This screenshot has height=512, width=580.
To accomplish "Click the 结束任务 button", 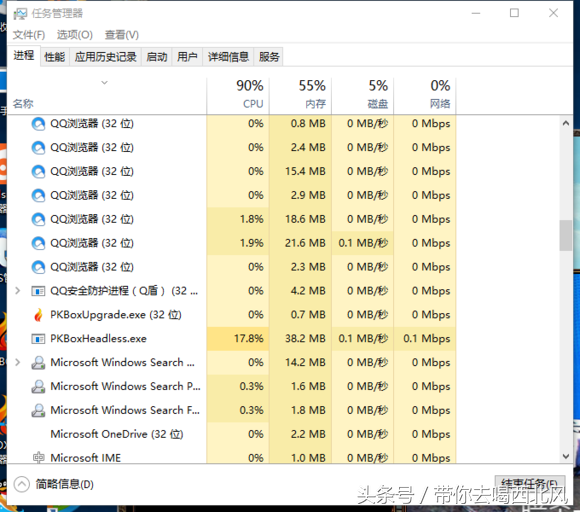I will pos(529,483).
